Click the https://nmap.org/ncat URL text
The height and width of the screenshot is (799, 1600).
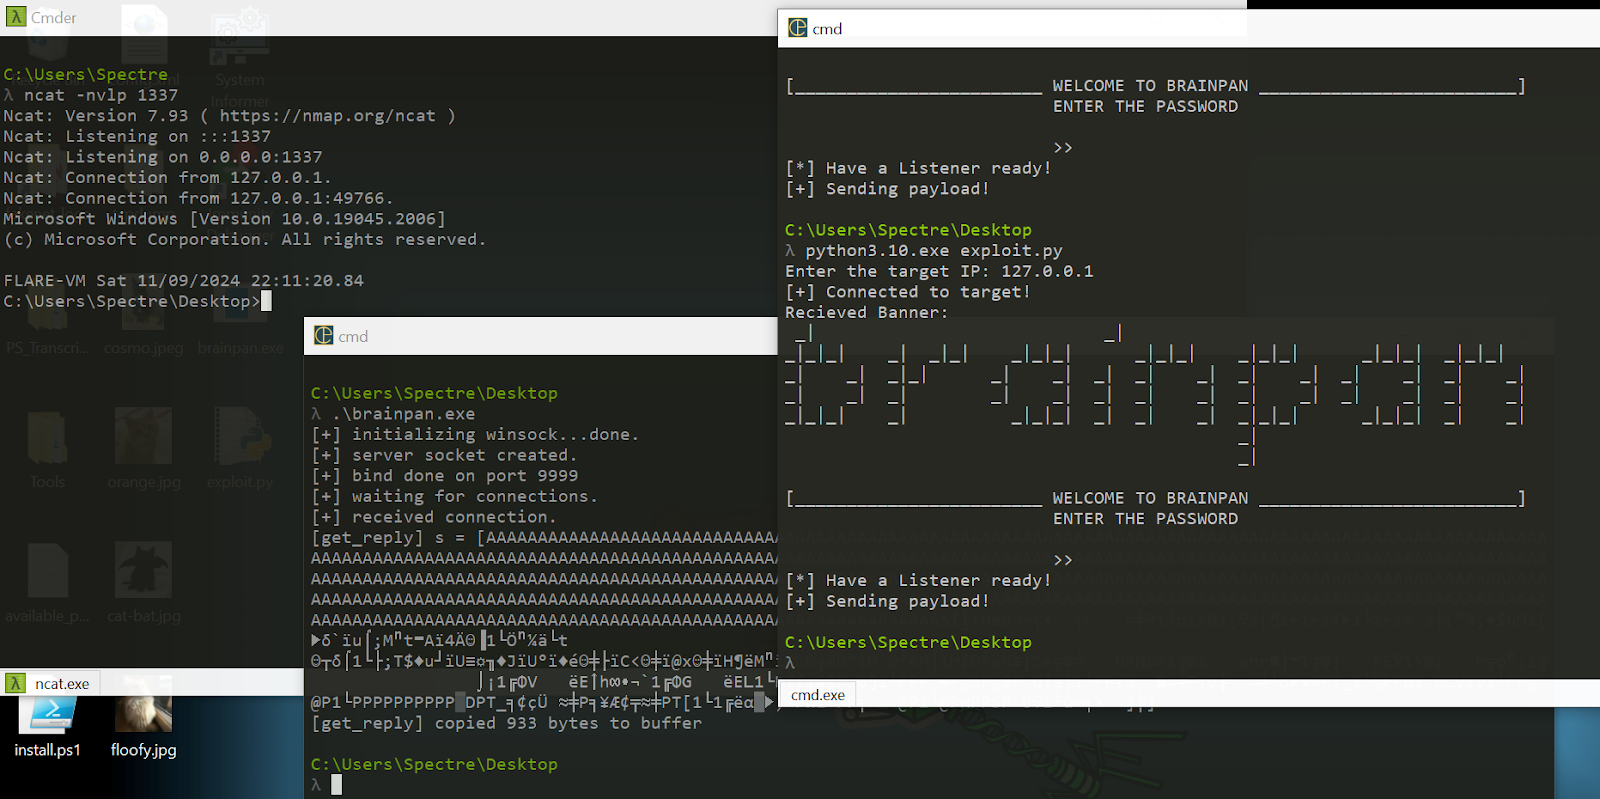[x=328, y=116]
